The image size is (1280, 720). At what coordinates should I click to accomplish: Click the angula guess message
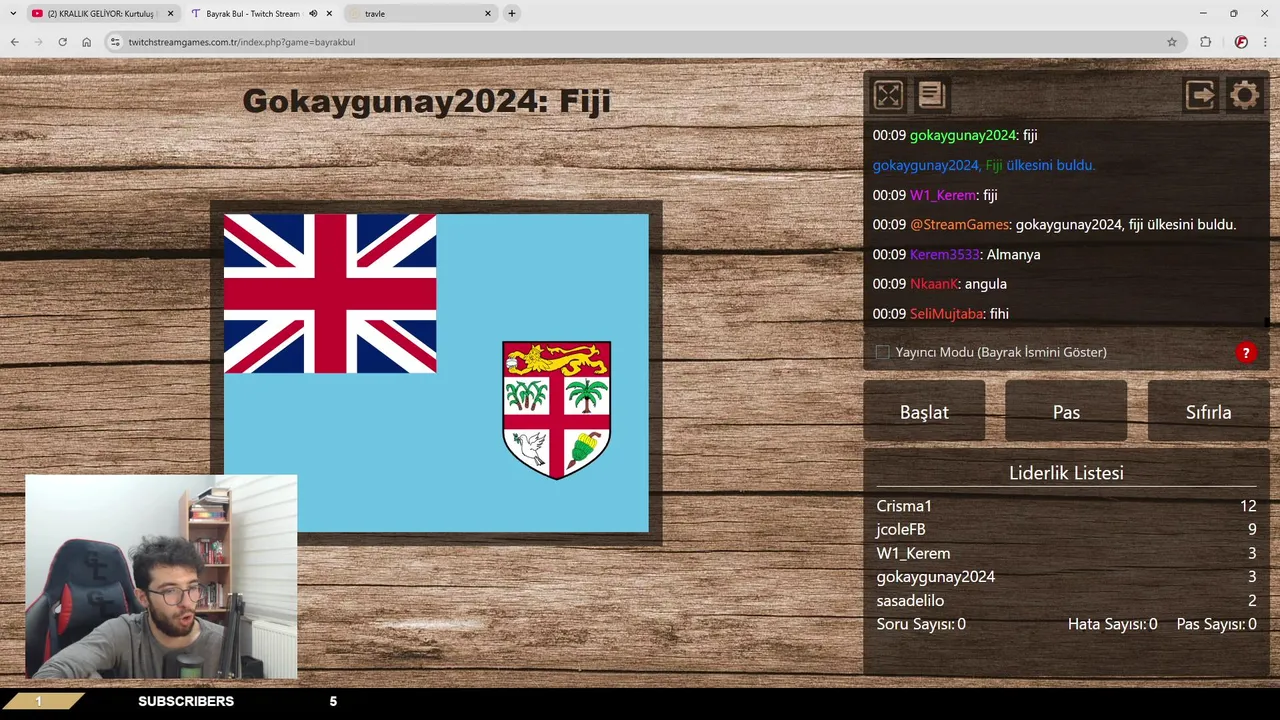coord(986,284)
